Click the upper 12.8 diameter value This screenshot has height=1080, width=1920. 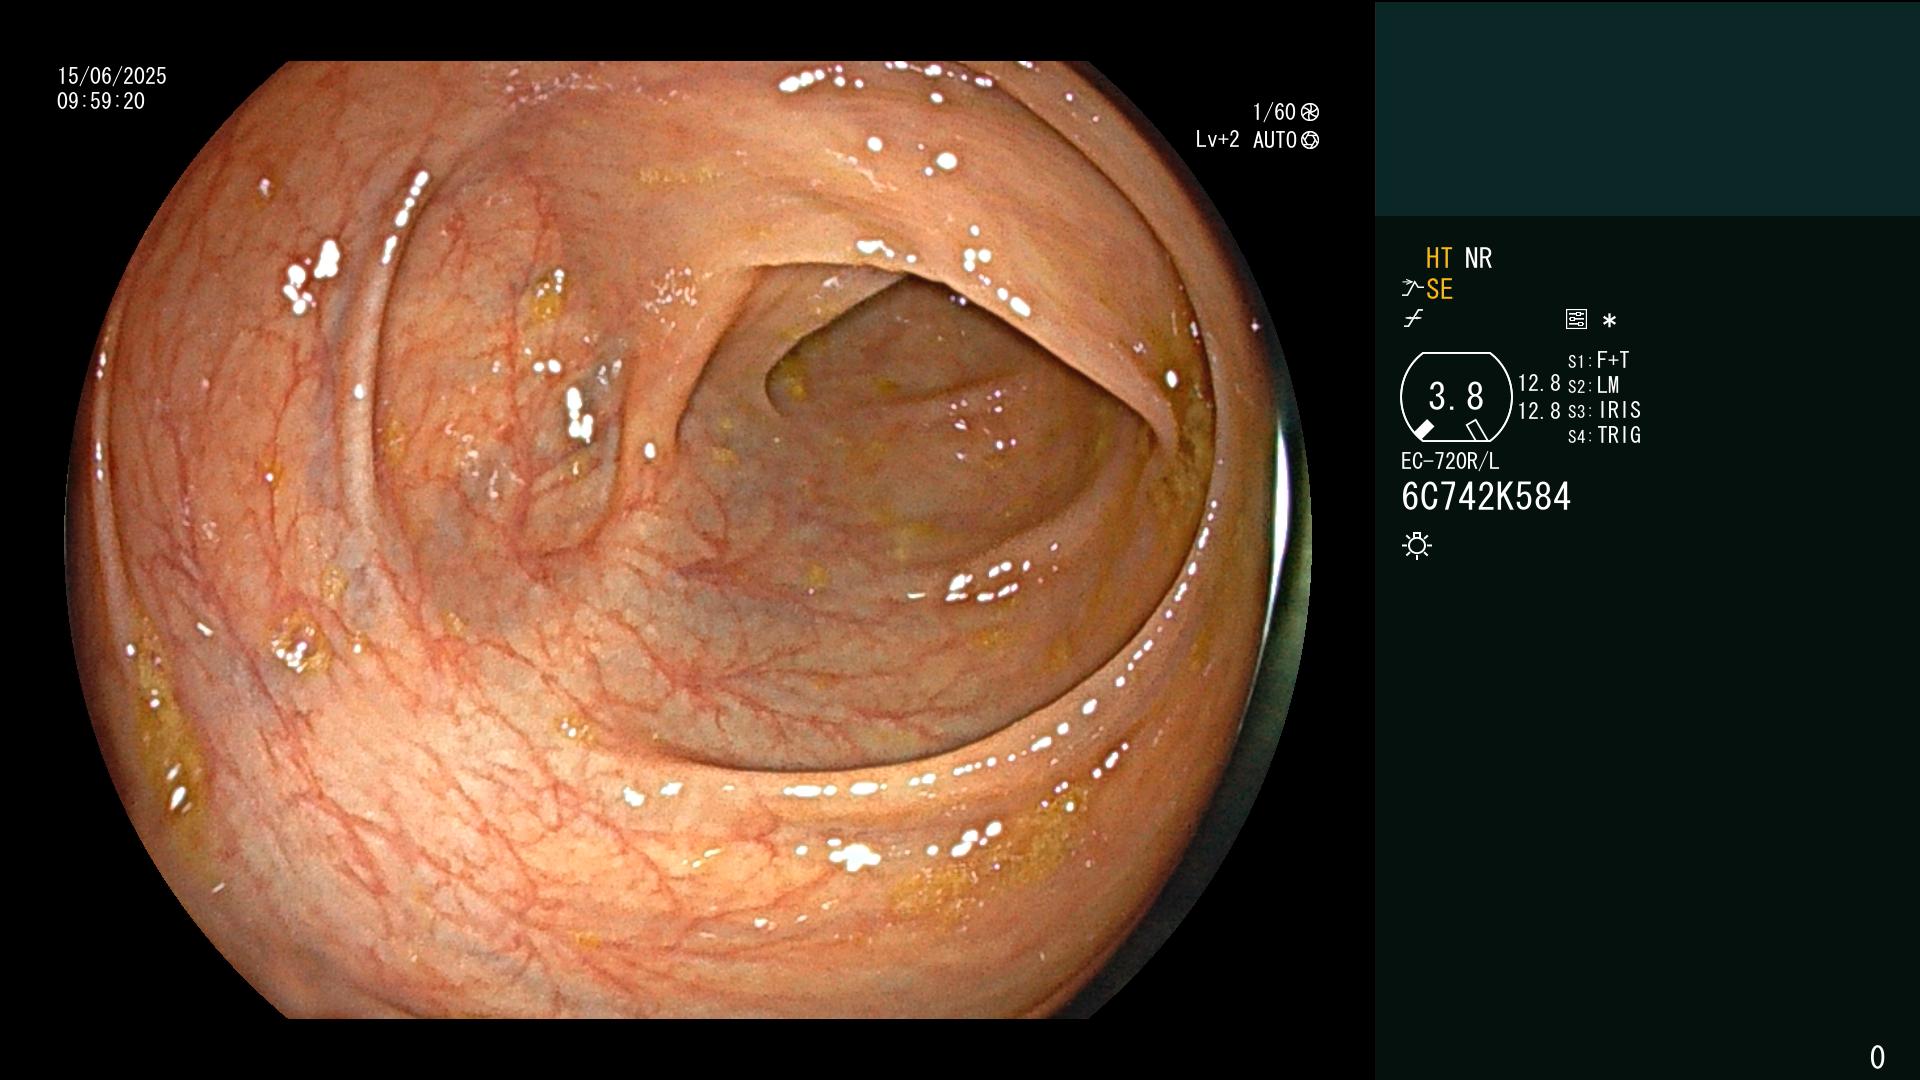[x=1539, y=383]
